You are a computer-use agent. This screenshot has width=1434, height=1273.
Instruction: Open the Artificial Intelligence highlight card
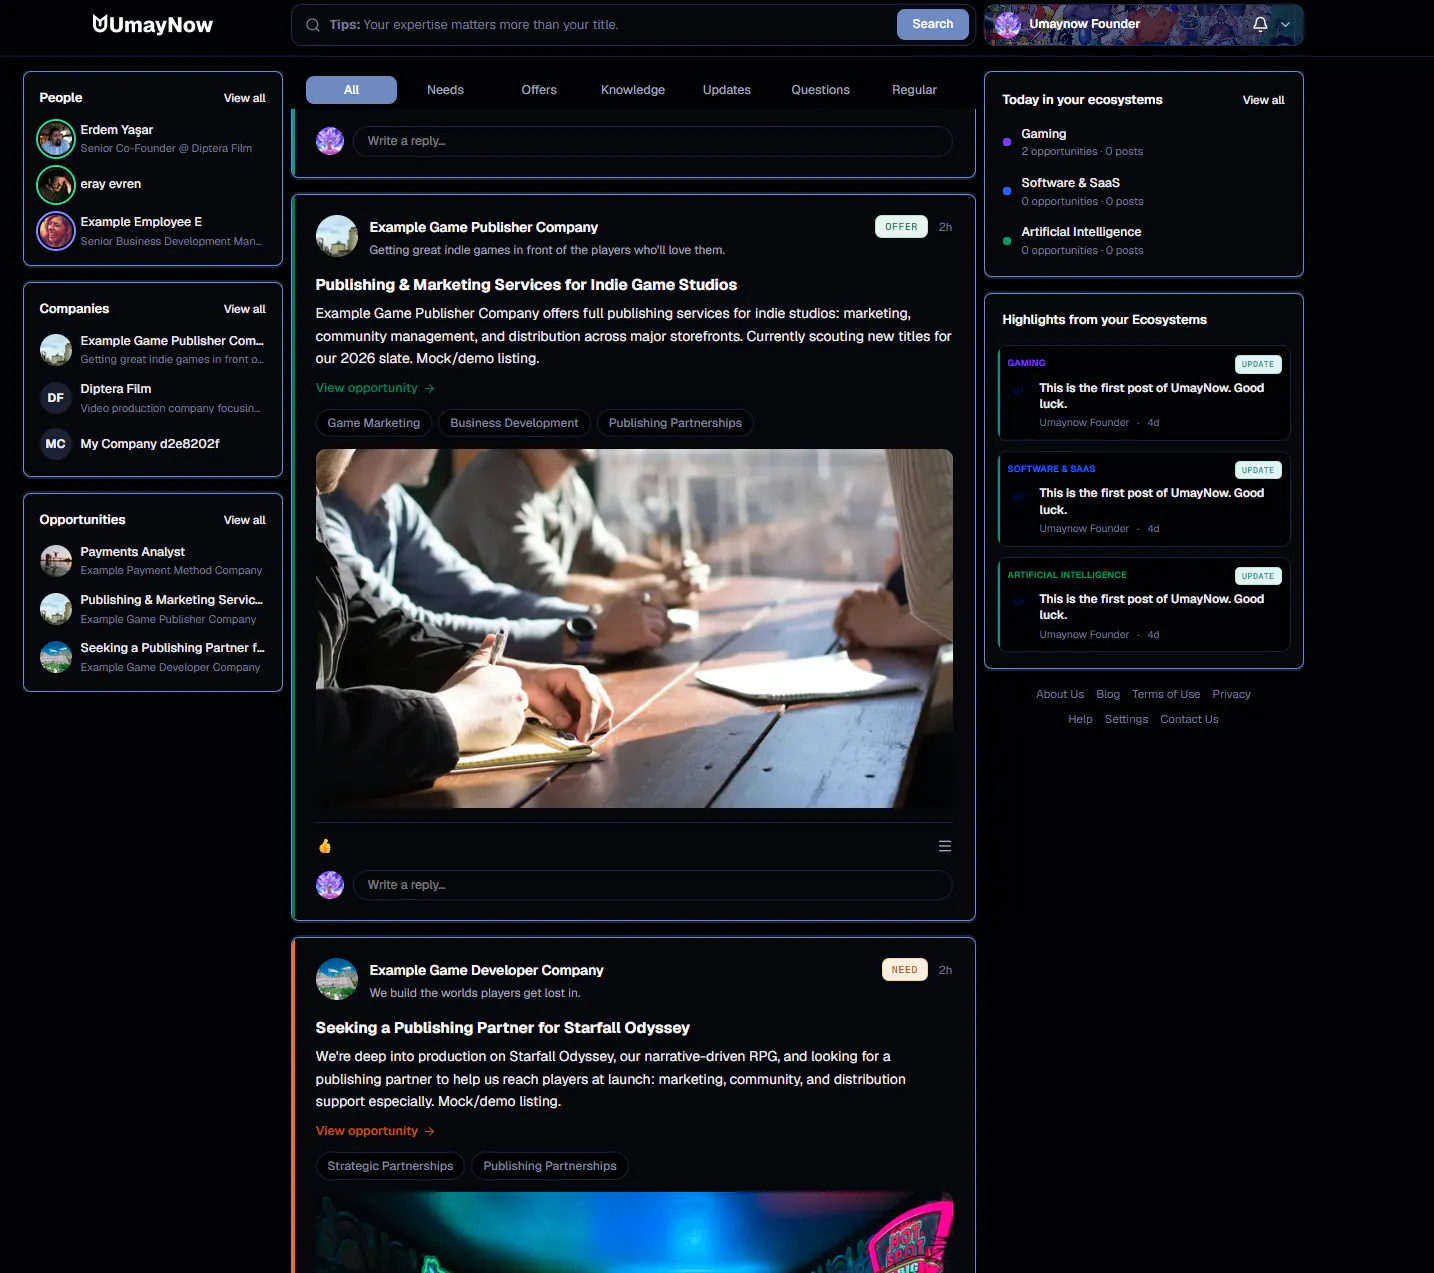[1144, 604]
